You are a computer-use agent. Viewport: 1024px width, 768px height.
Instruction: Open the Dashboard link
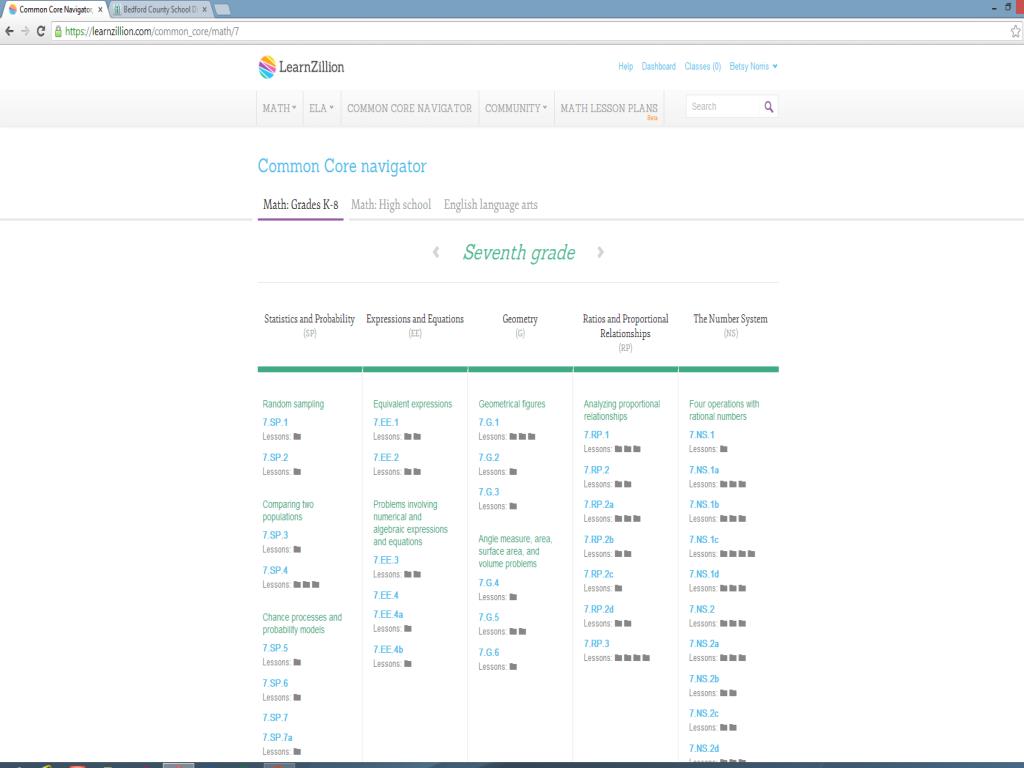coord(658,67)
